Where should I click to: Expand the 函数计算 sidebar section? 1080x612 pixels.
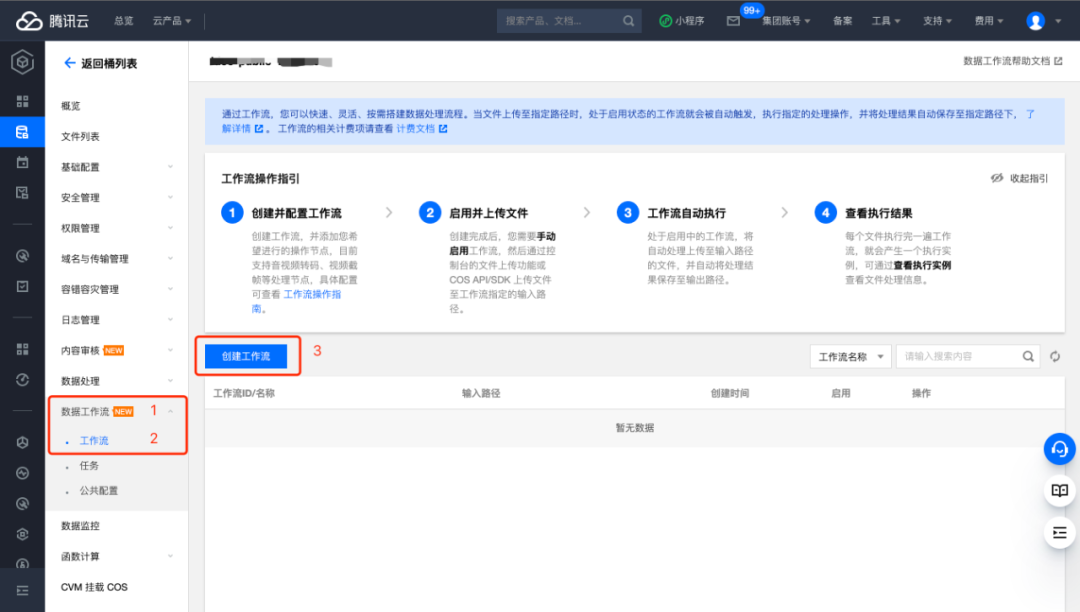point(116,556)
